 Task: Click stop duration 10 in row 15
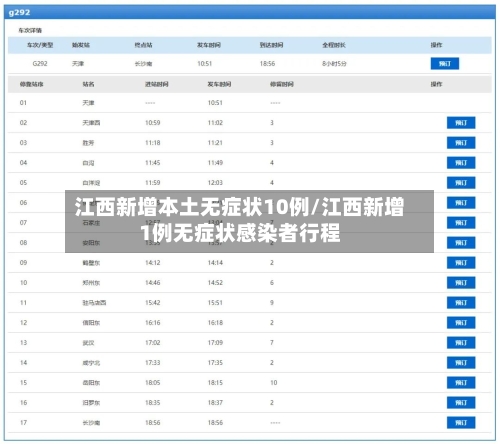(x=273, y=383)
